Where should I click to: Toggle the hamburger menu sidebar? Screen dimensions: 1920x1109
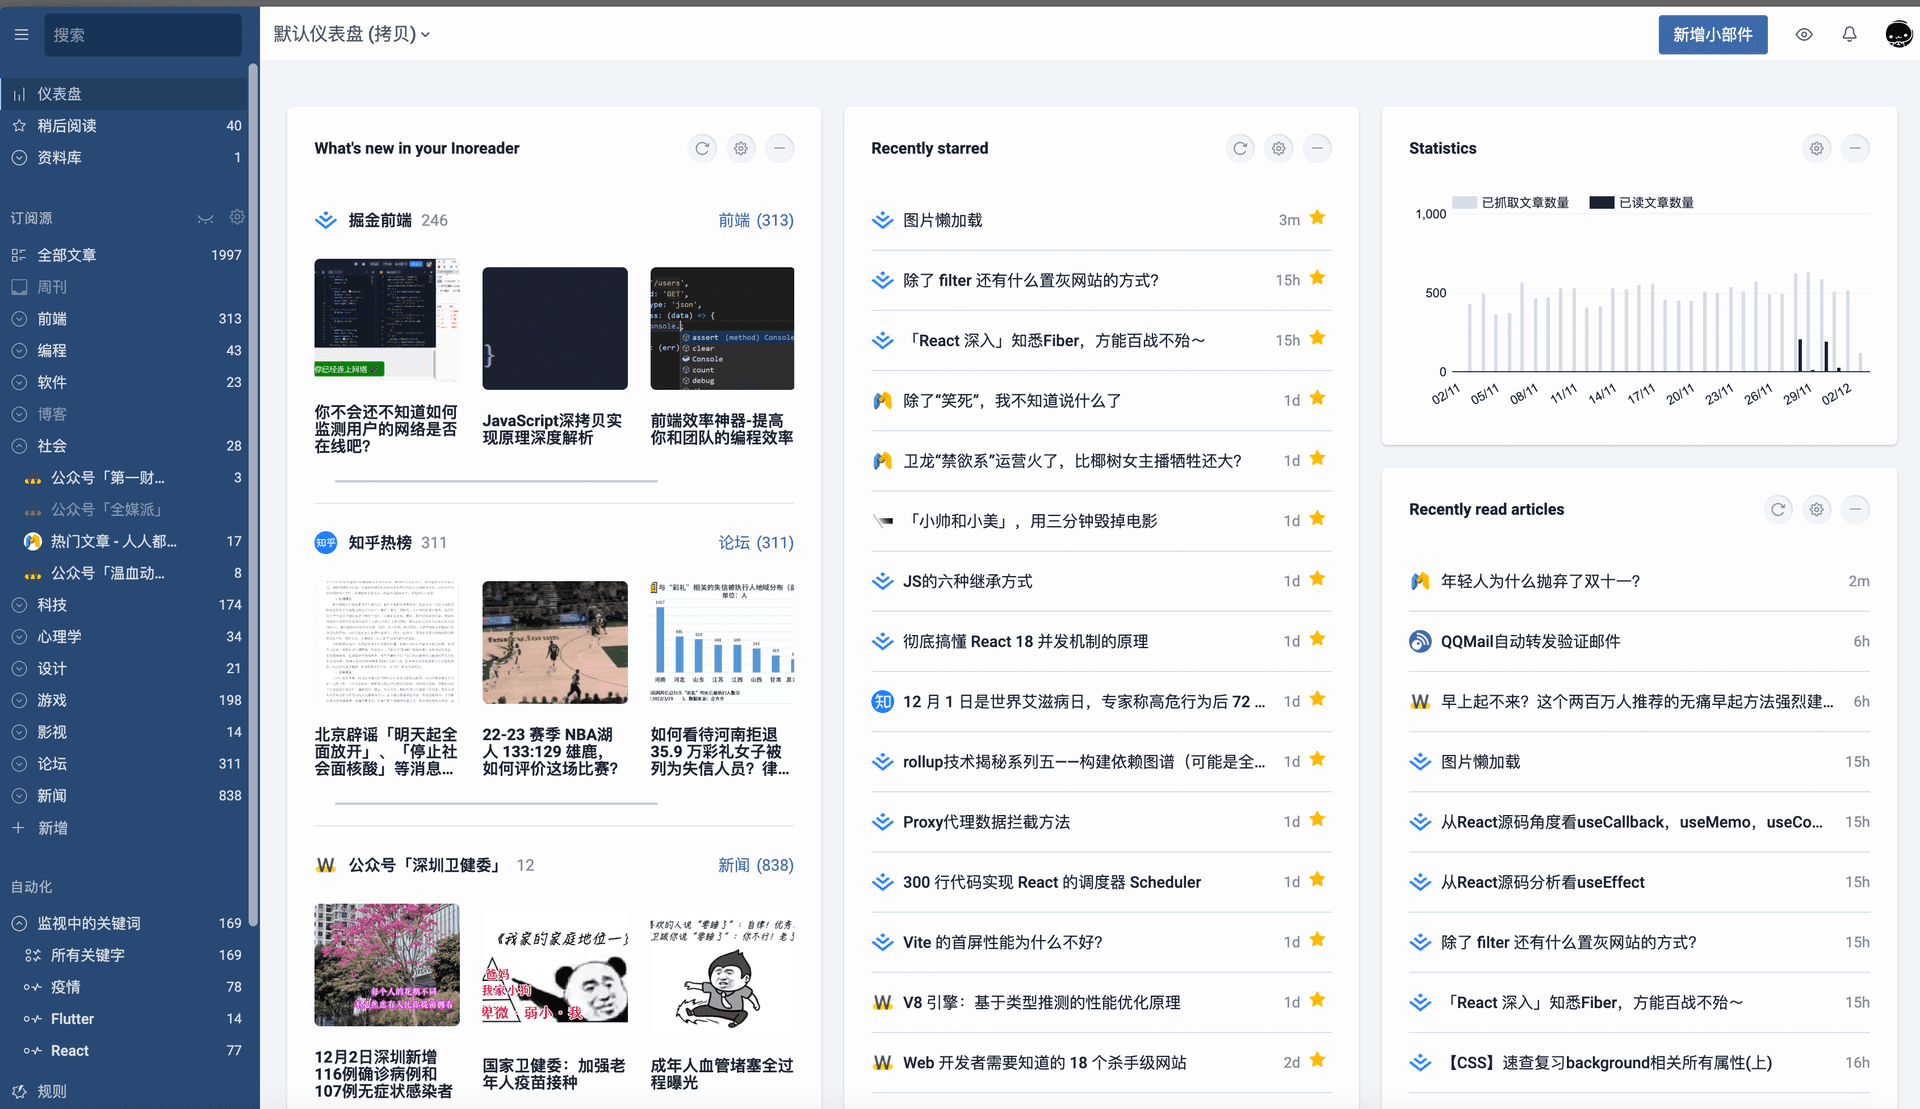click(21, 35)
